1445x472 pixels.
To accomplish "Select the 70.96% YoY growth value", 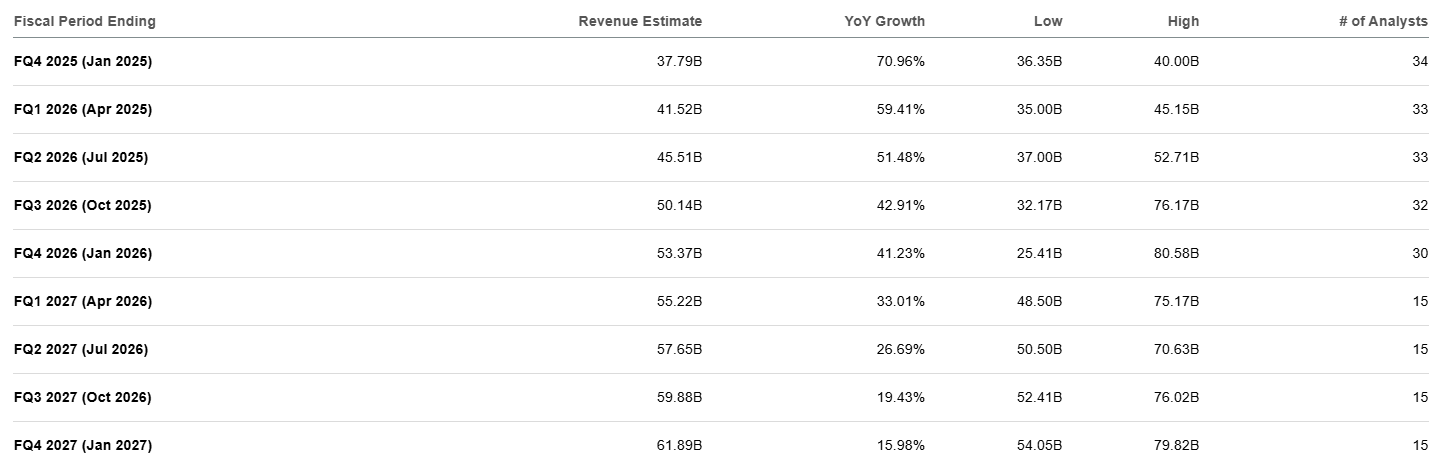I will point(899,61).
